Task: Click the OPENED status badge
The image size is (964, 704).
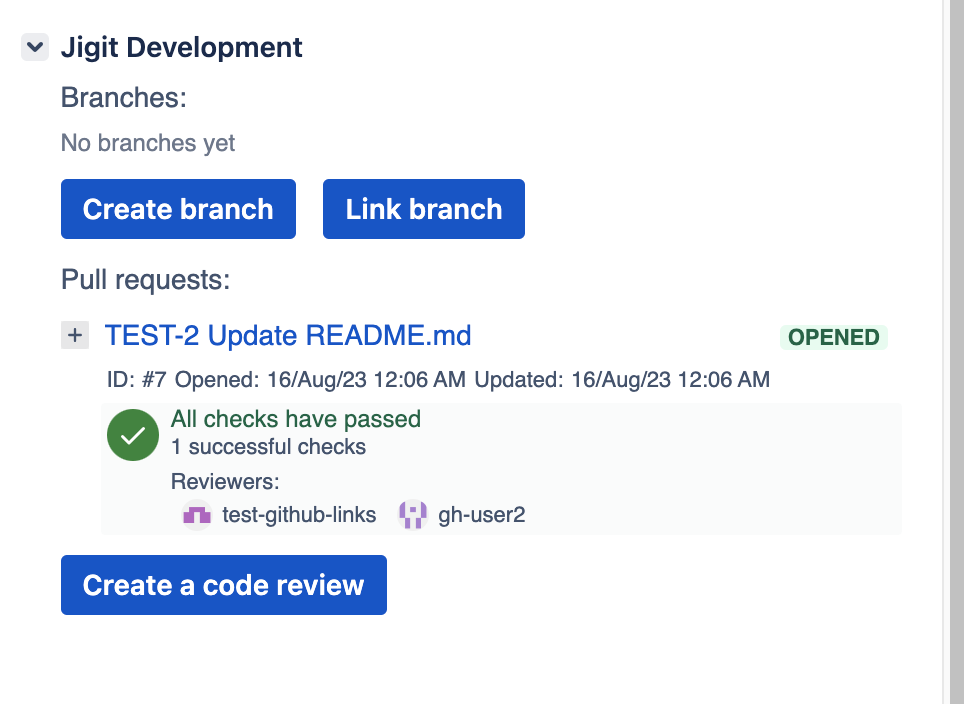Action: (x=833, y=337)
